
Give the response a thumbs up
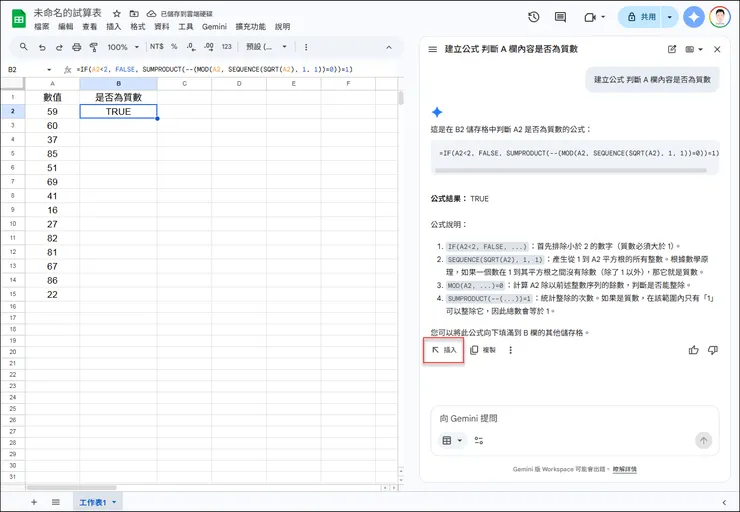[x=693, y=350]
